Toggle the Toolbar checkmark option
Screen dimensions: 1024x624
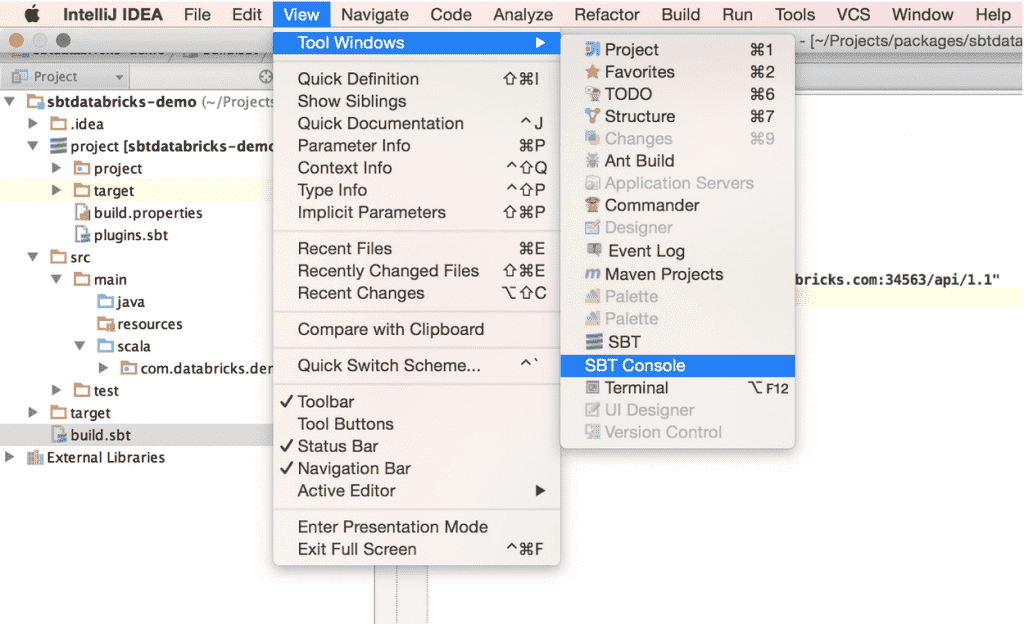tap(326, 402)
